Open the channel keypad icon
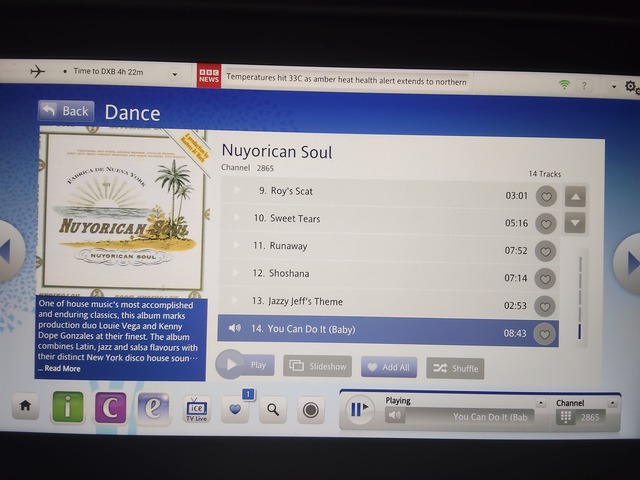The image size is (640, 480). point(565,417)
